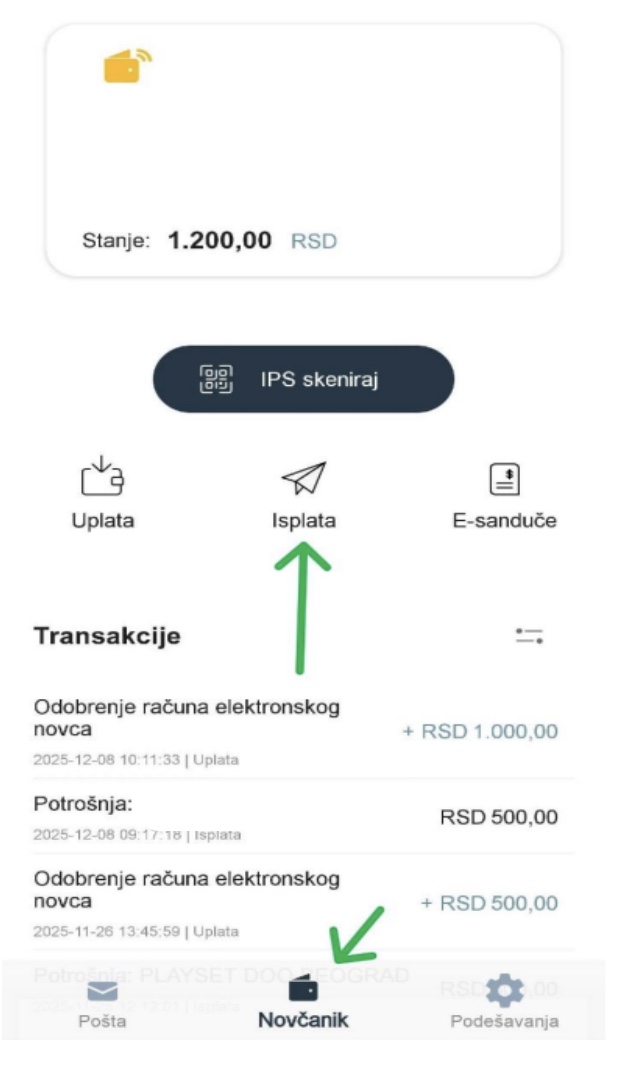Tap the balance amount 1.200,00 RSD

coord(220,241)
